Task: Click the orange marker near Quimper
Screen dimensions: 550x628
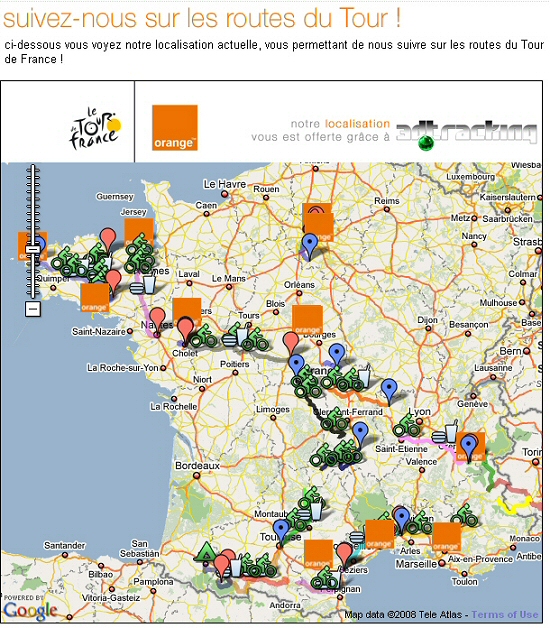Action: [95, 298]
